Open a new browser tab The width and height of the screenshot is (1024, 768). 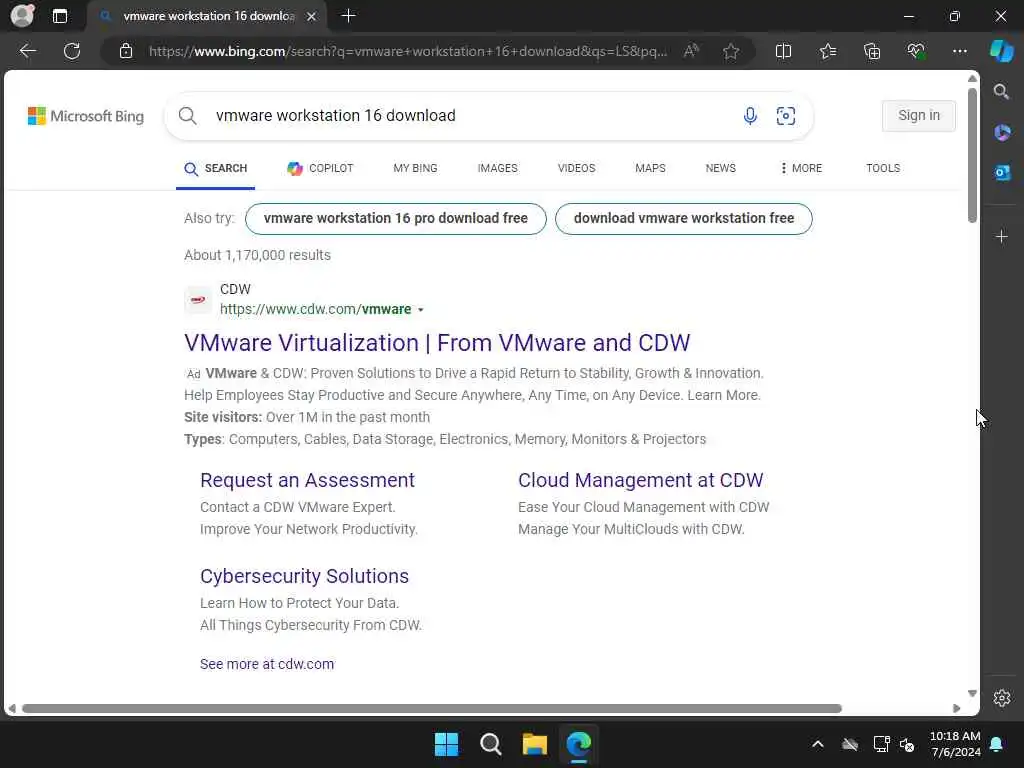pos(348,16)
